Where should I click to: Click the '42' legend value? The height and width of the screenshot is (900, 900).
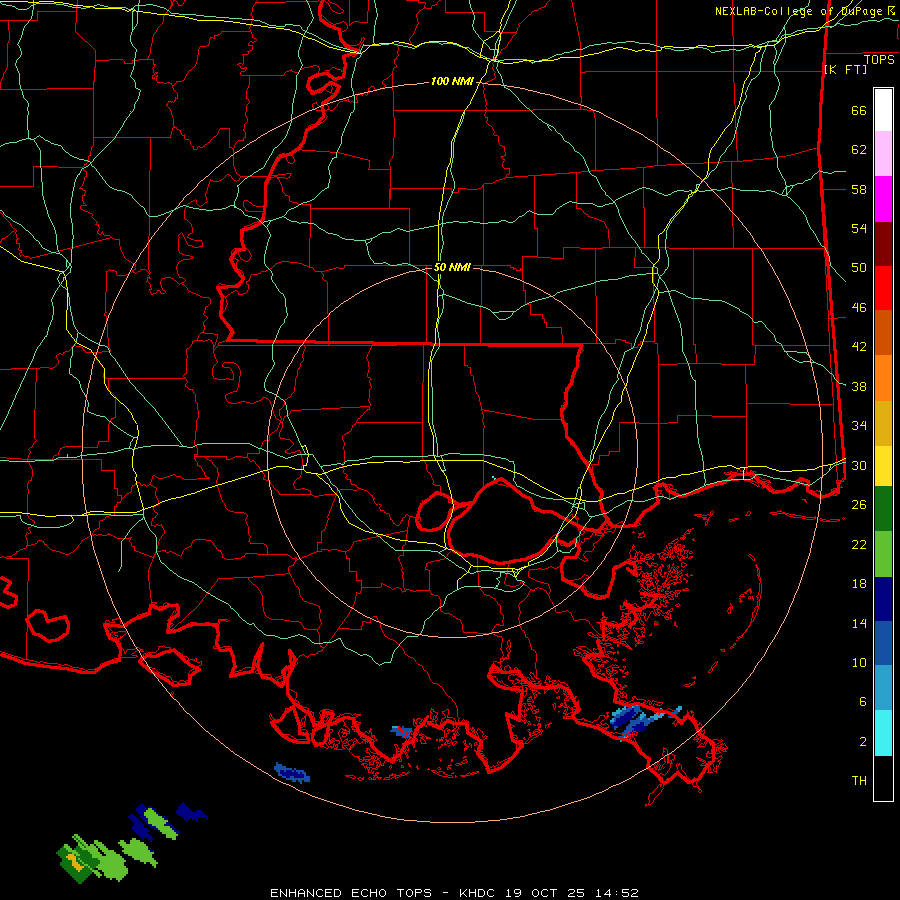(859, 347)
